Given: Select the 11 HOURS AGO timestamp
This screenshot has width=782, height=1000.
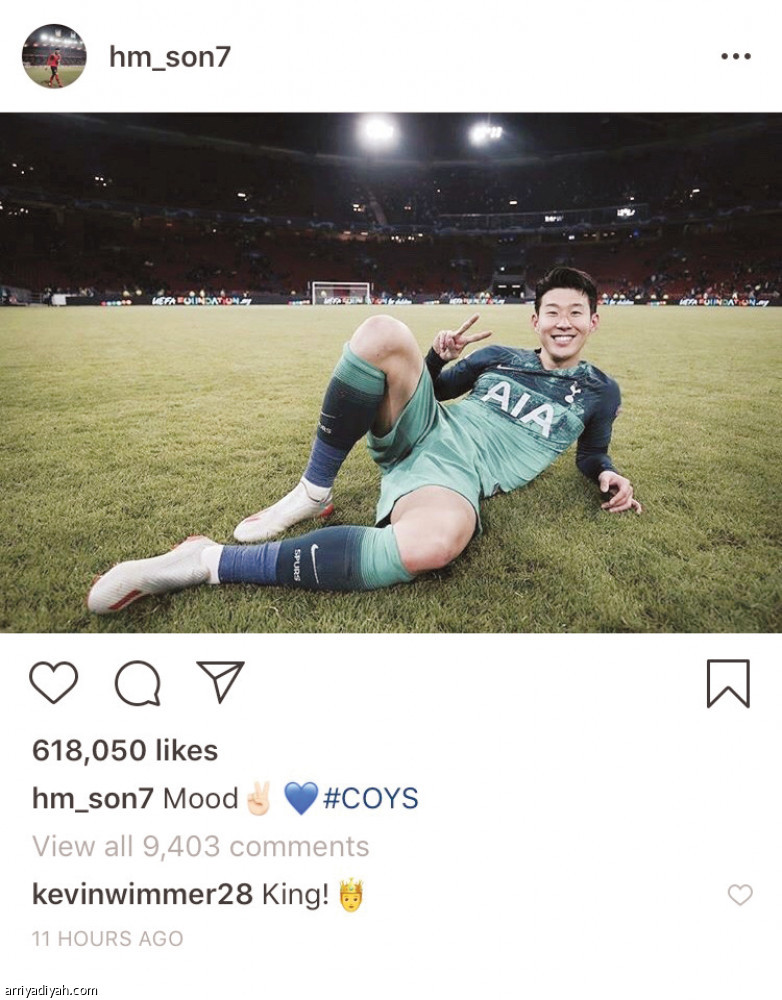Looking at the screenshot, I should tap(108, 939).
